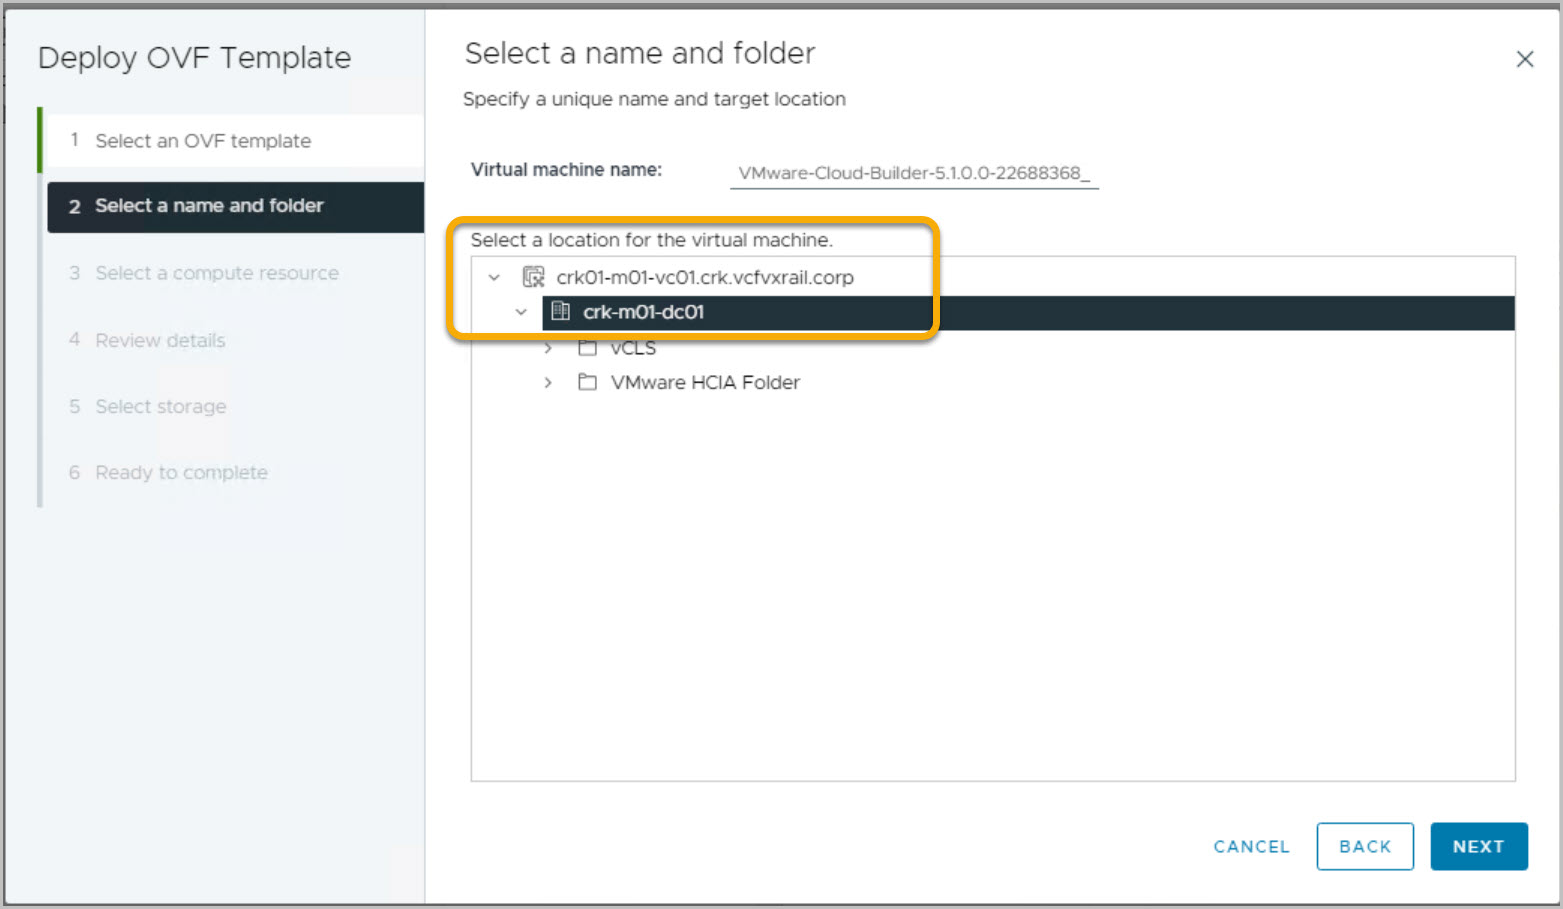Click the vCenter server icon in tree
The height and width of the screenshot is (909, 1563).
(534, 277)
